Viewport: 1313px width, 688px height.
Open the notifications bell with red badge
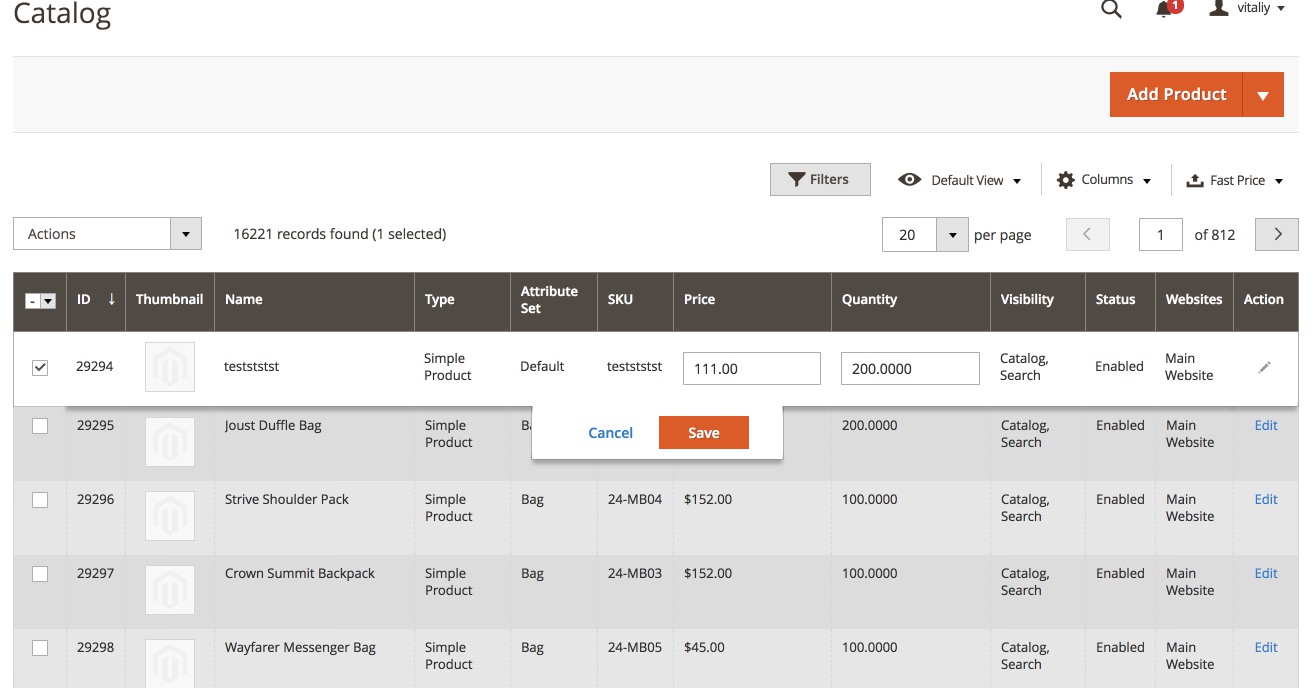[x=1161, y=10]
